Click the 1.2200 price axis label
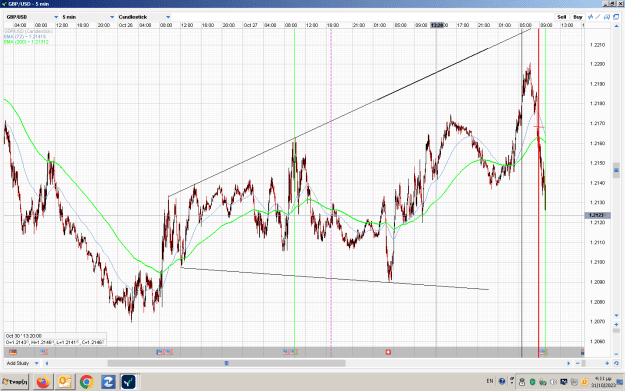The height and width of the screenshot is (391, 625). (597, 64)
